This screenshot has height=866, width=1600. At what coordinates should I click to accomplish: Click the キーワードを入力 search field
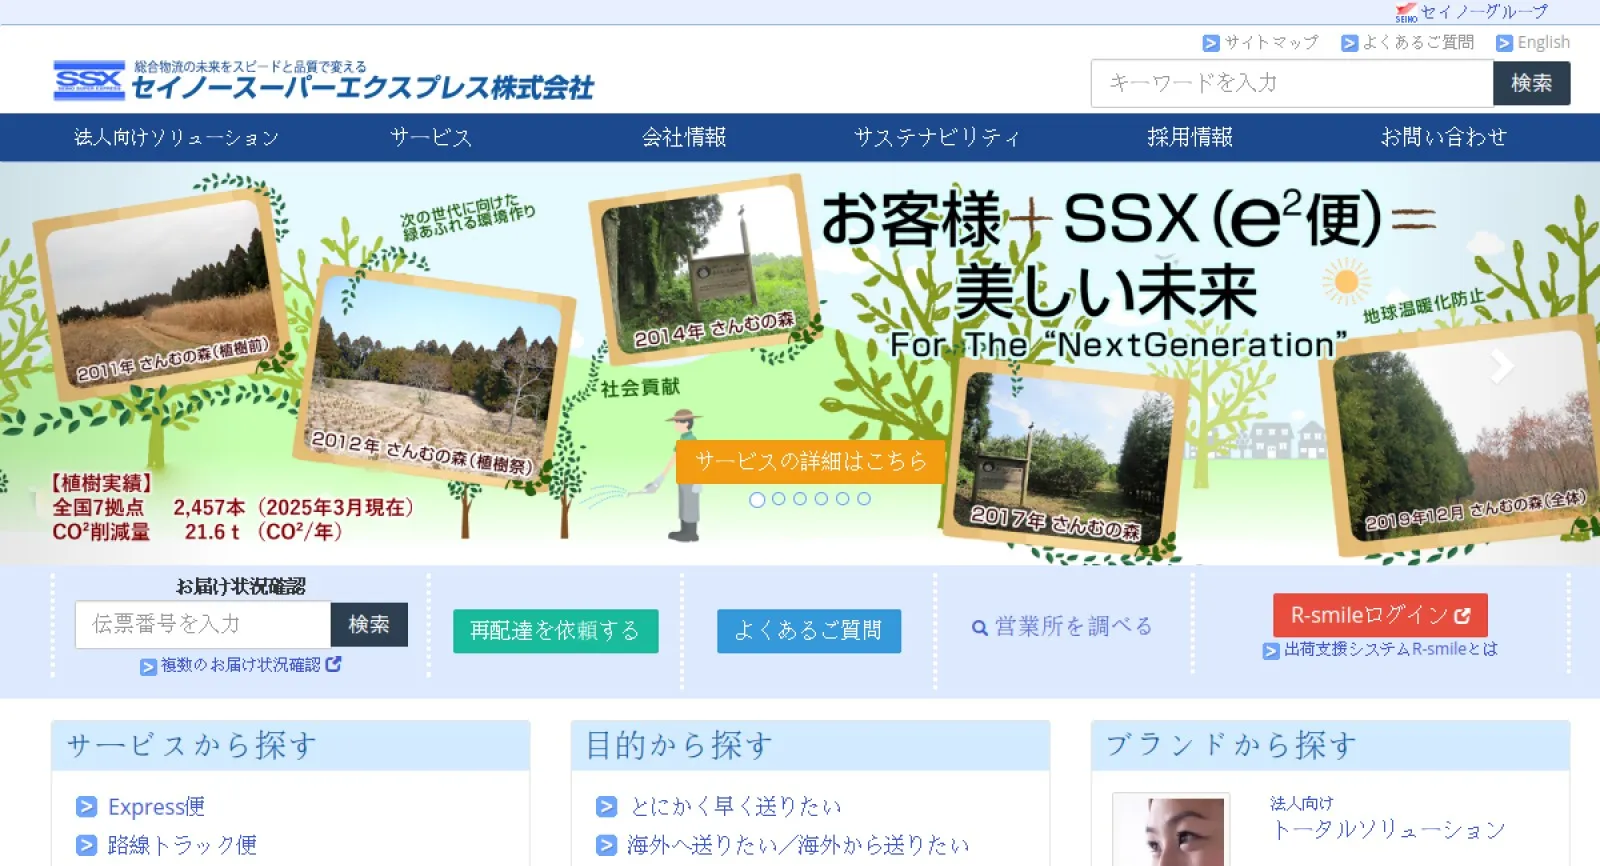click(1292, 83)
